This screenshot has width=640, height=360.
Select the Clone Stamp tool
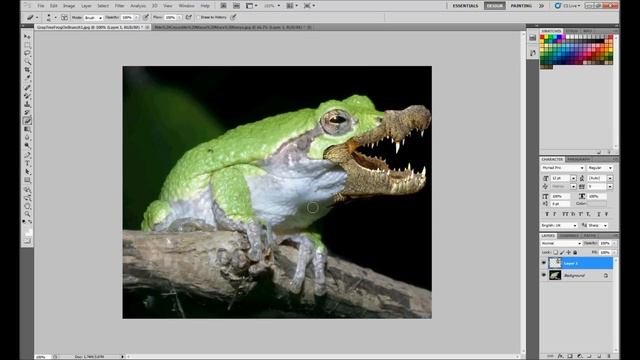27,104
